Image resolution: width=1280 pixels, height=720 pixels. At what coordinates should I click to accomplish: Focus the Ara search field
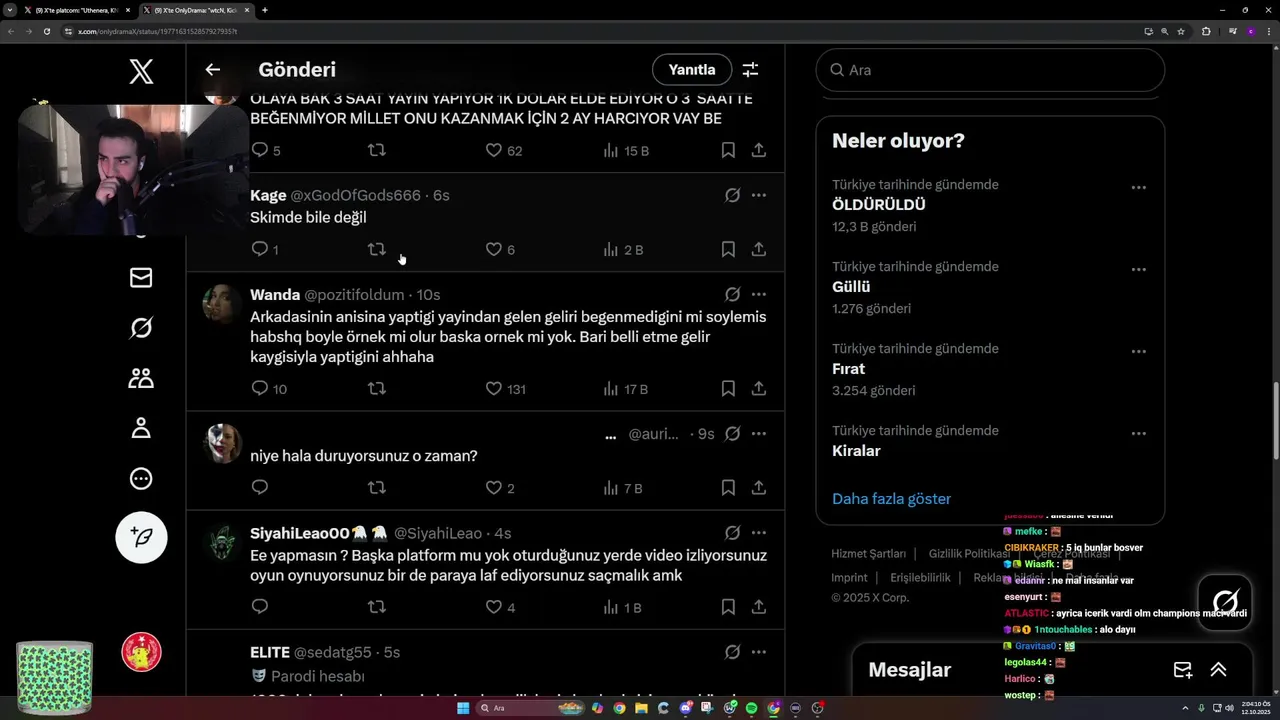click(x=990, y=70)
